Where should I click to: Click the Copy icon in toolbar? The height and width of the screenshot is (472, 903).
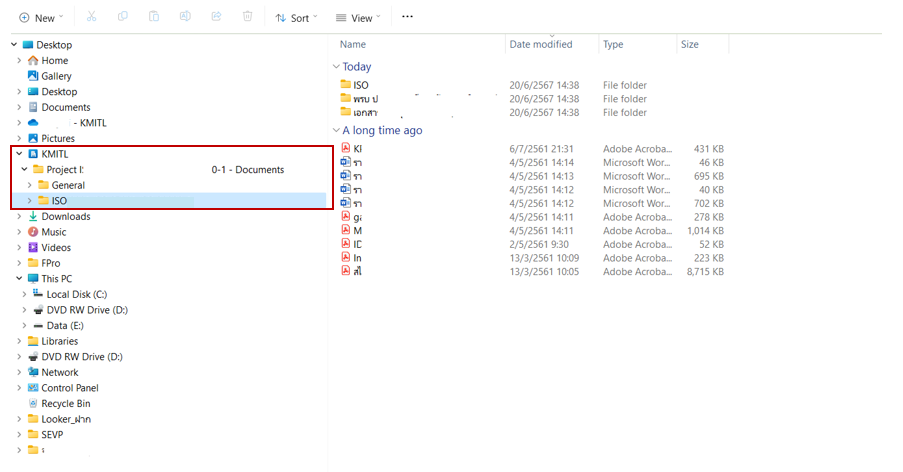pos(122,17)
